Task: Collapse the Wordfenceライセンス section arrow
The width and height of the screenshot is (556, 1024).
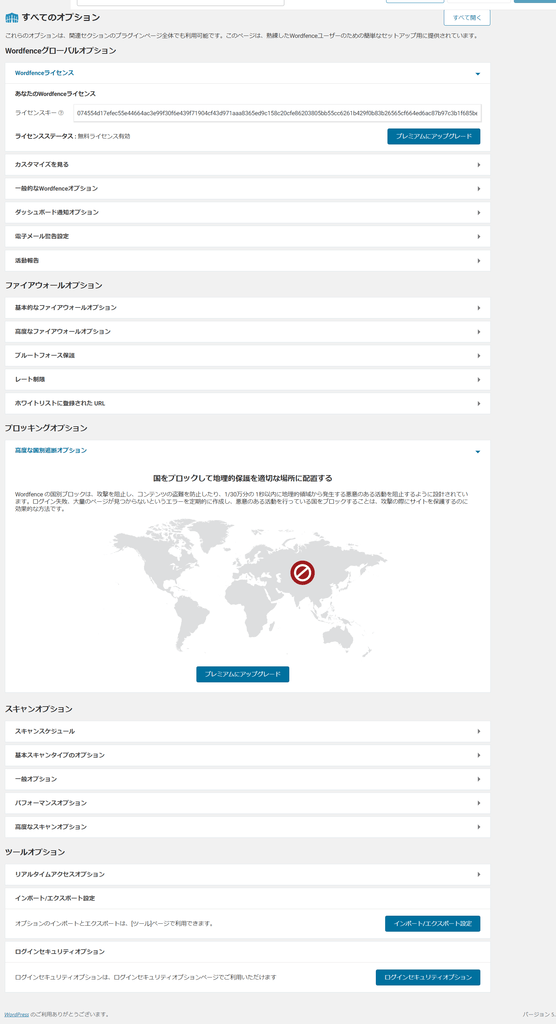Action: [x=478, y=74]
